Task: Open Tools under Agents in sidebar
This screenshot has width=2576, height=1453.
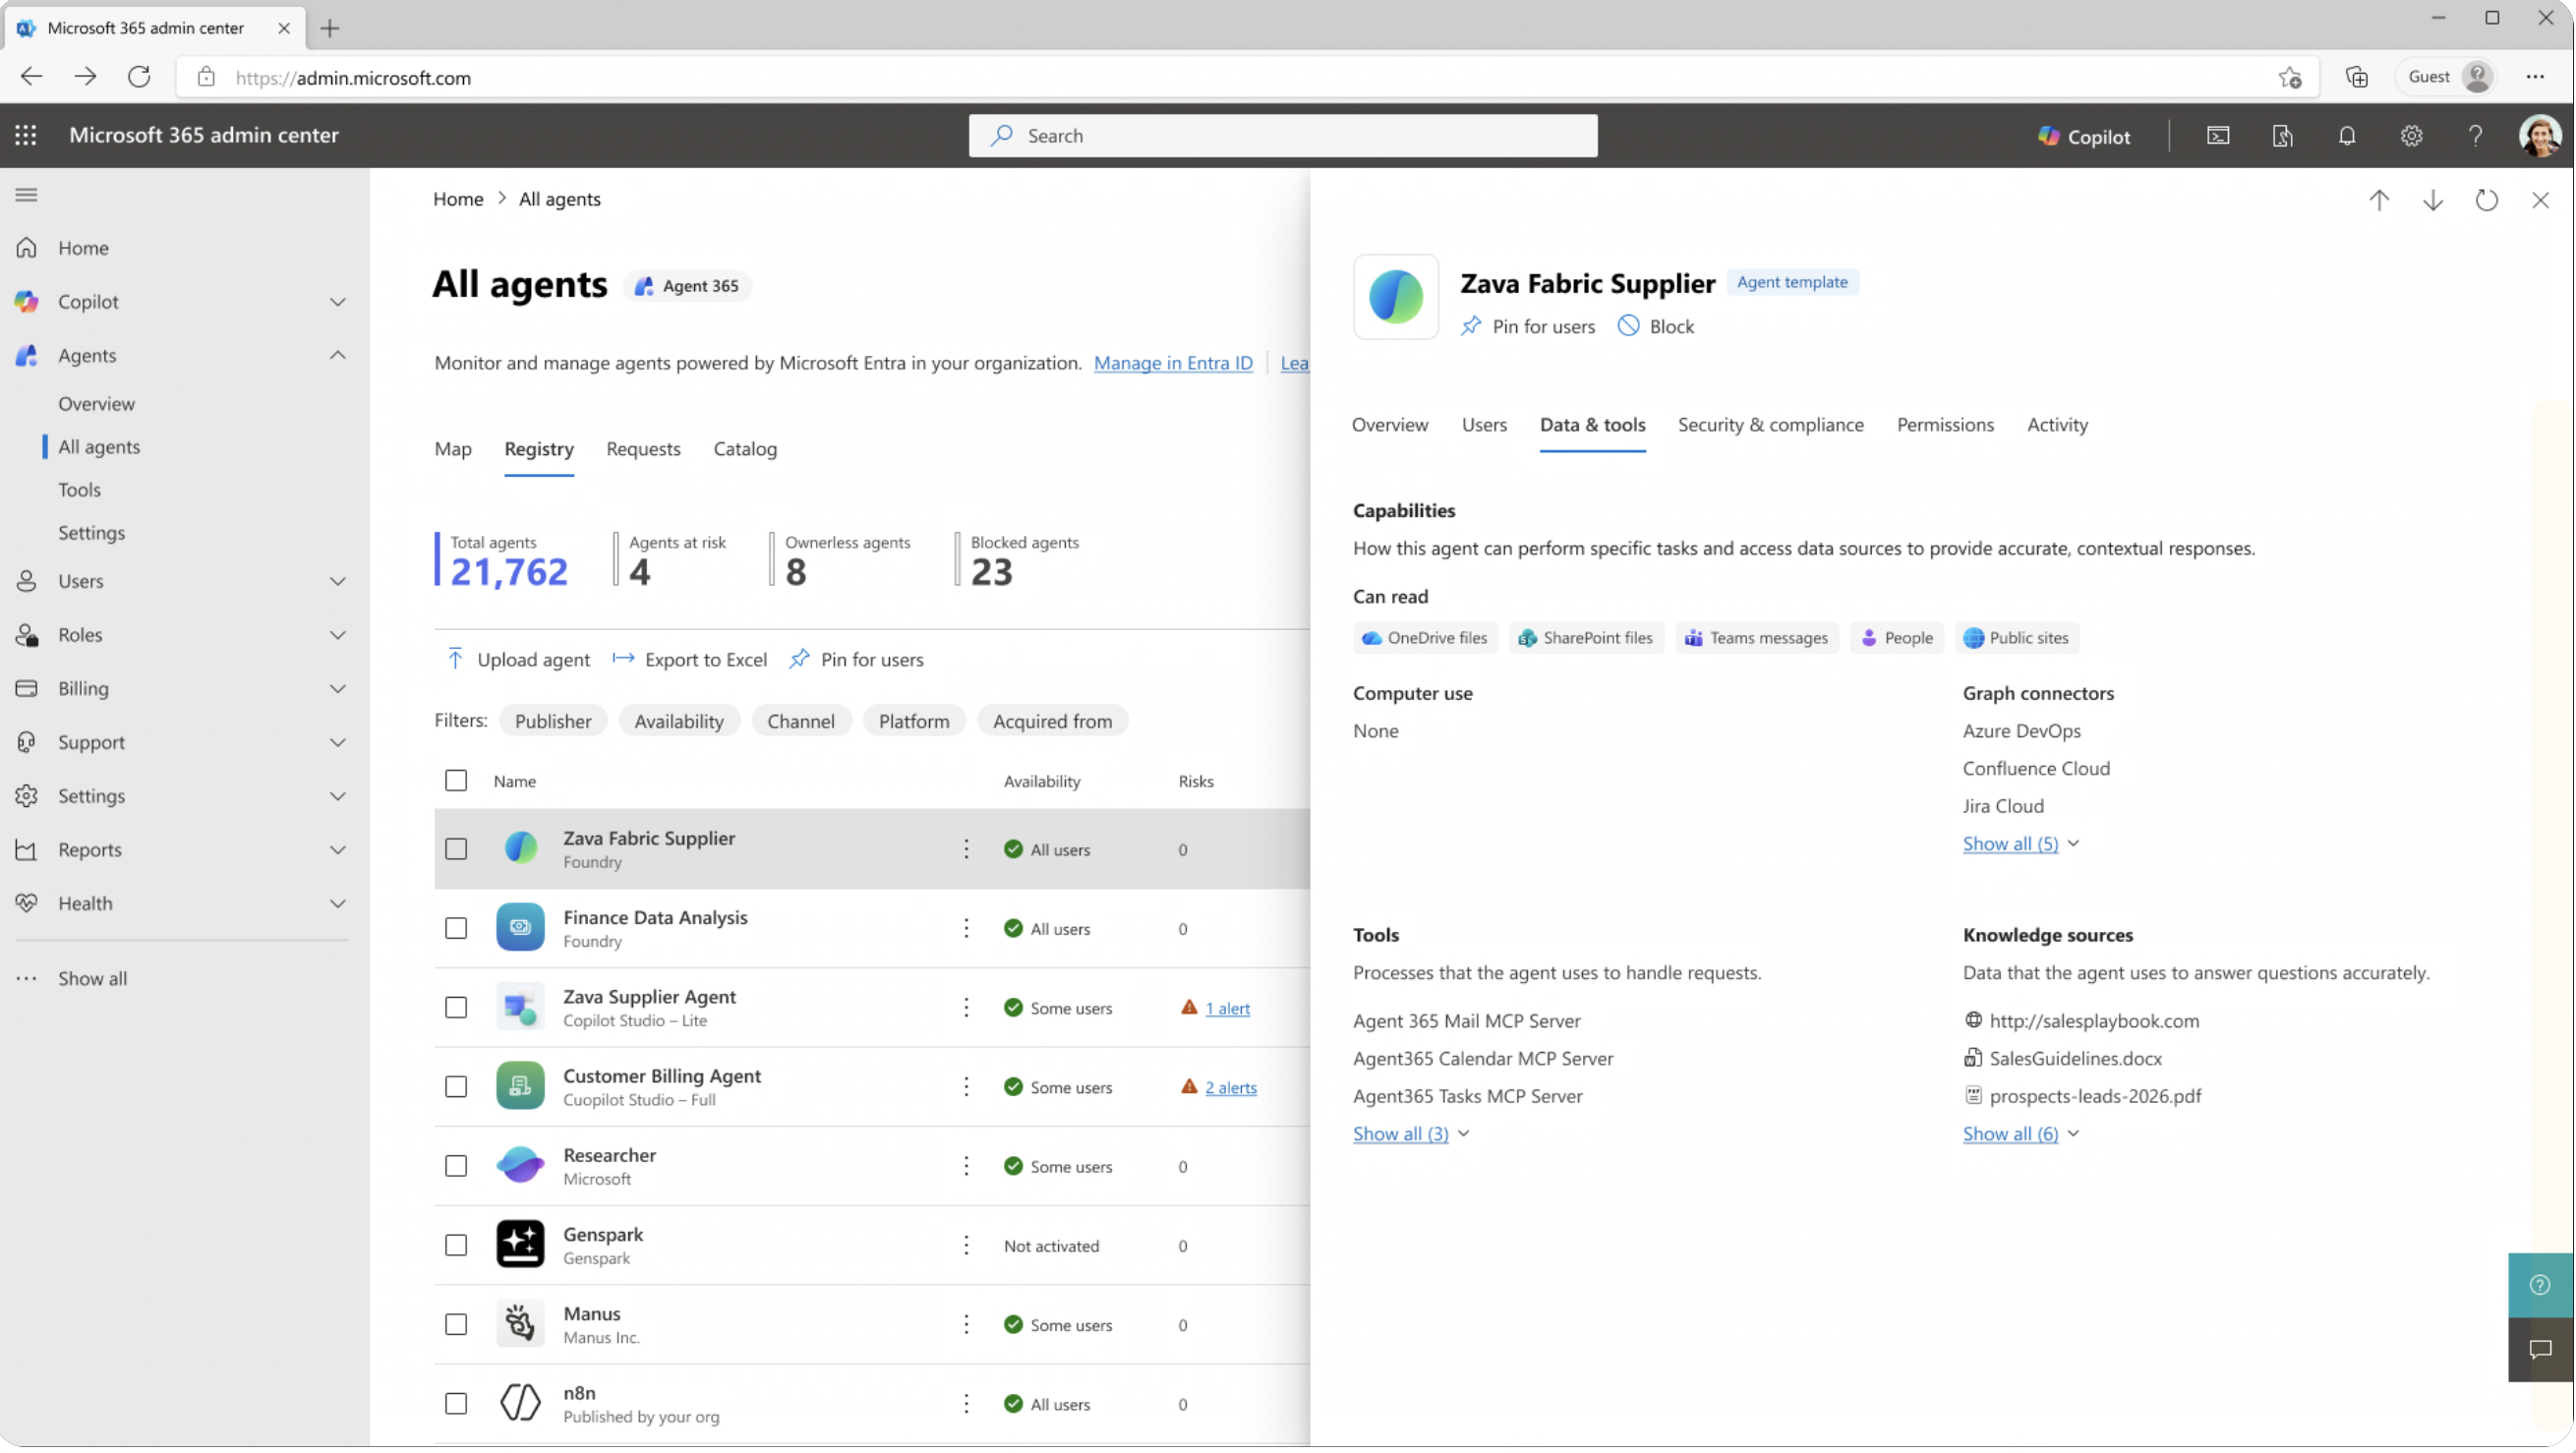Action: [x=79, y=490]
